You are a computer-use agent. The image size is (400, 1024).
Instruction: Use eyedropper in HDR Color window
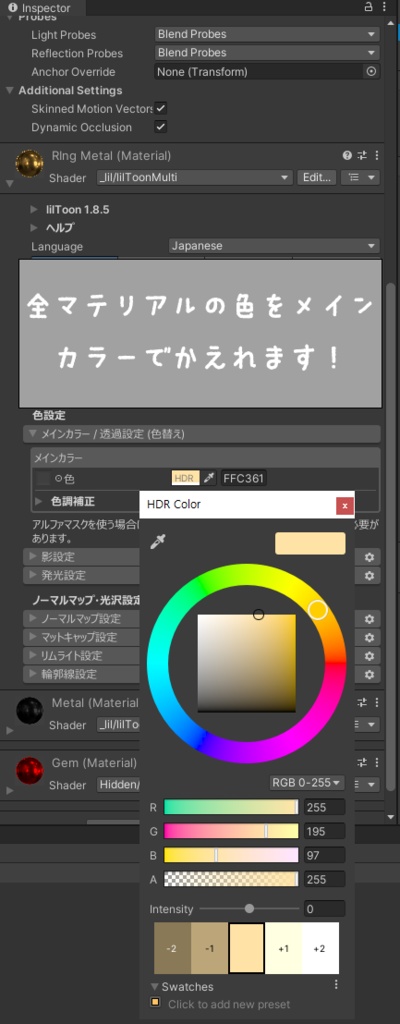[158, 541]
